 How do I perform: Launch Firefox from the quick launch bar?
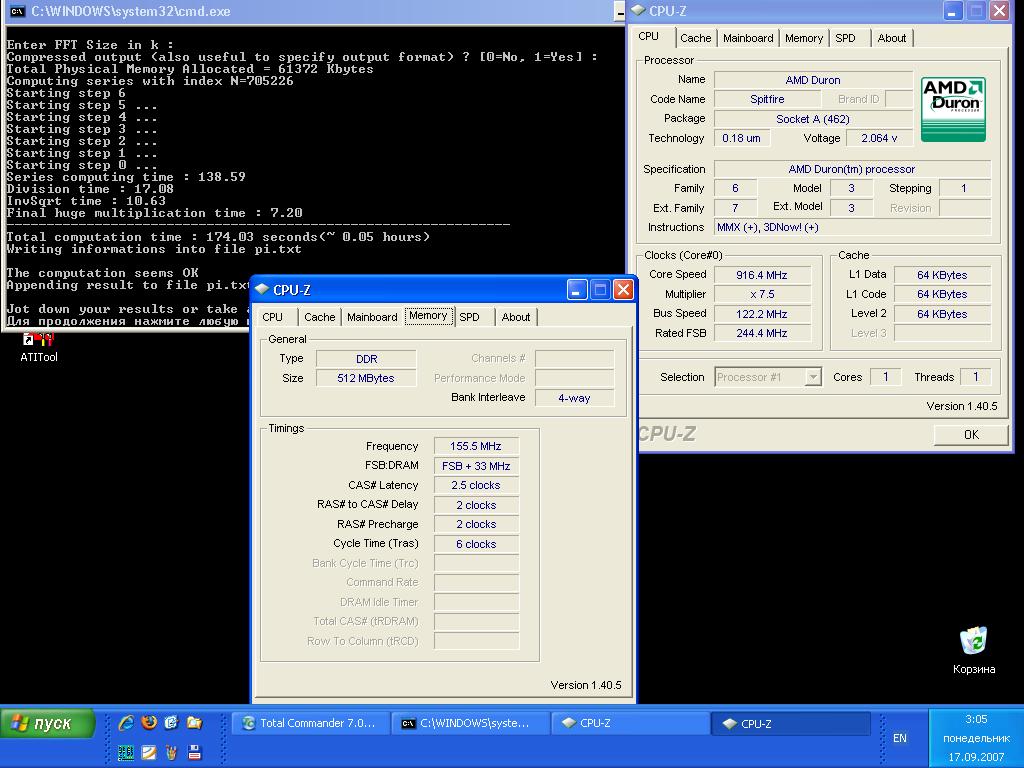click(x=149, y=722)
